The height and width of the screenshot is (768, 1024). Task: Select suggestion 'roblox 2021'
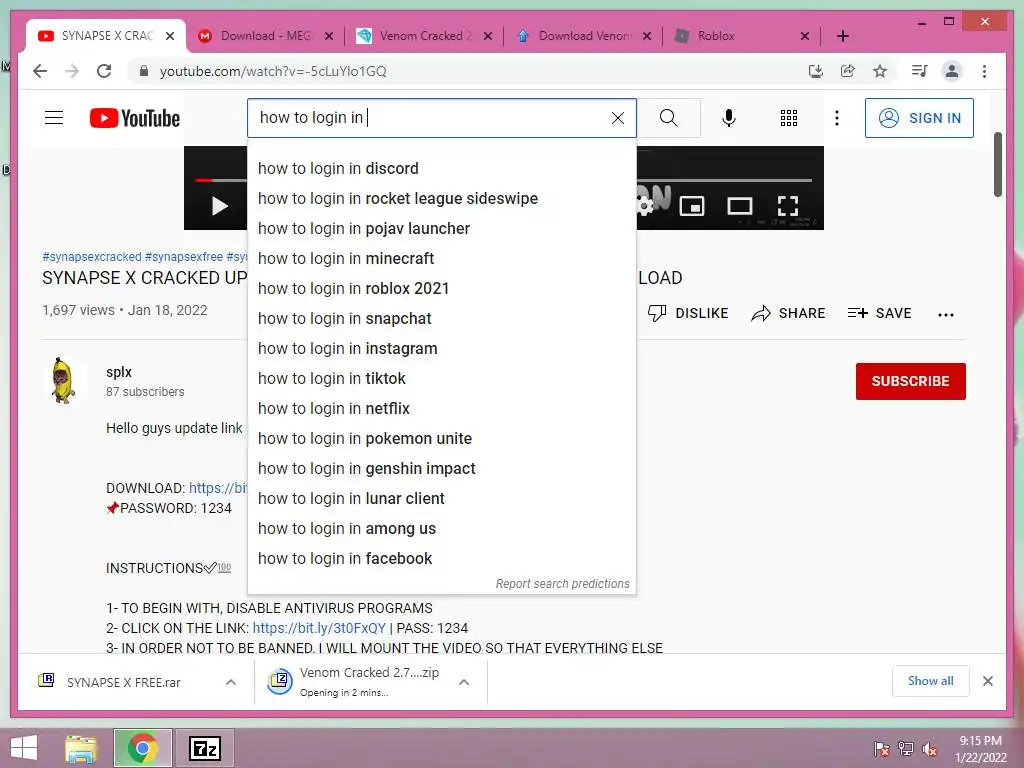(441, 289)
